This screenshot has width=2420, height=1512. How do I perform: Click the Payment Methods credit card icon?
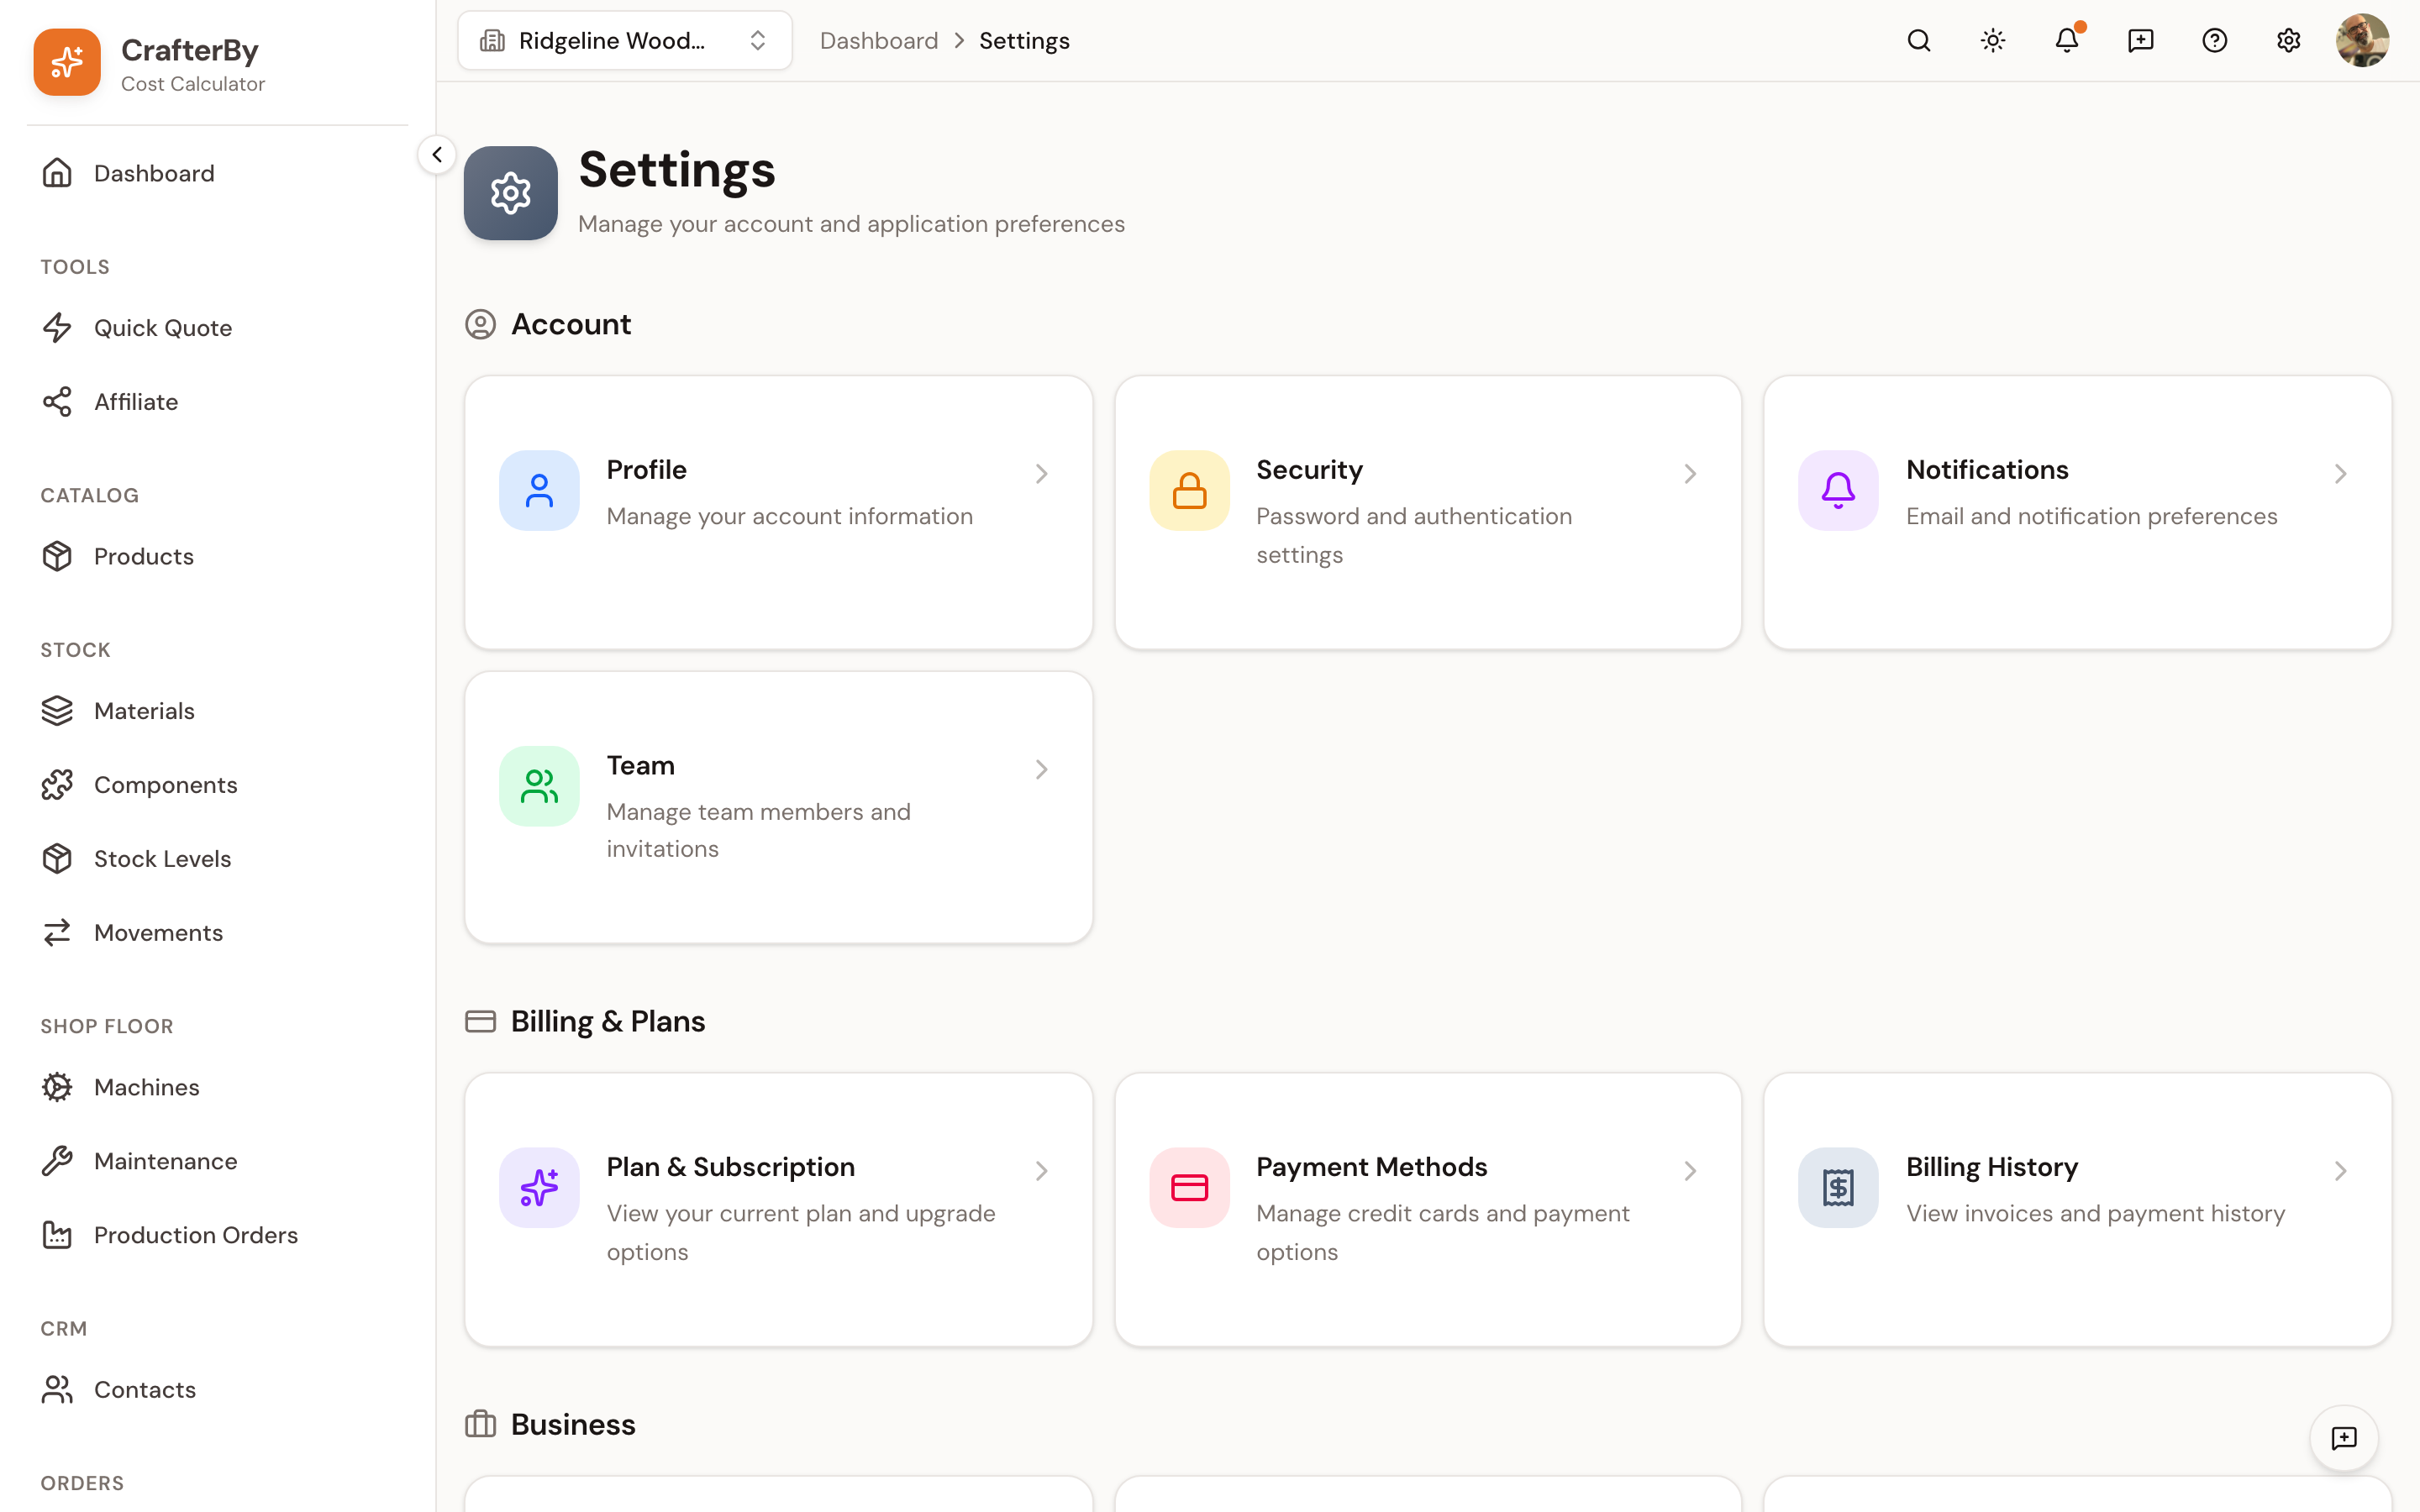point(1189,1187)
